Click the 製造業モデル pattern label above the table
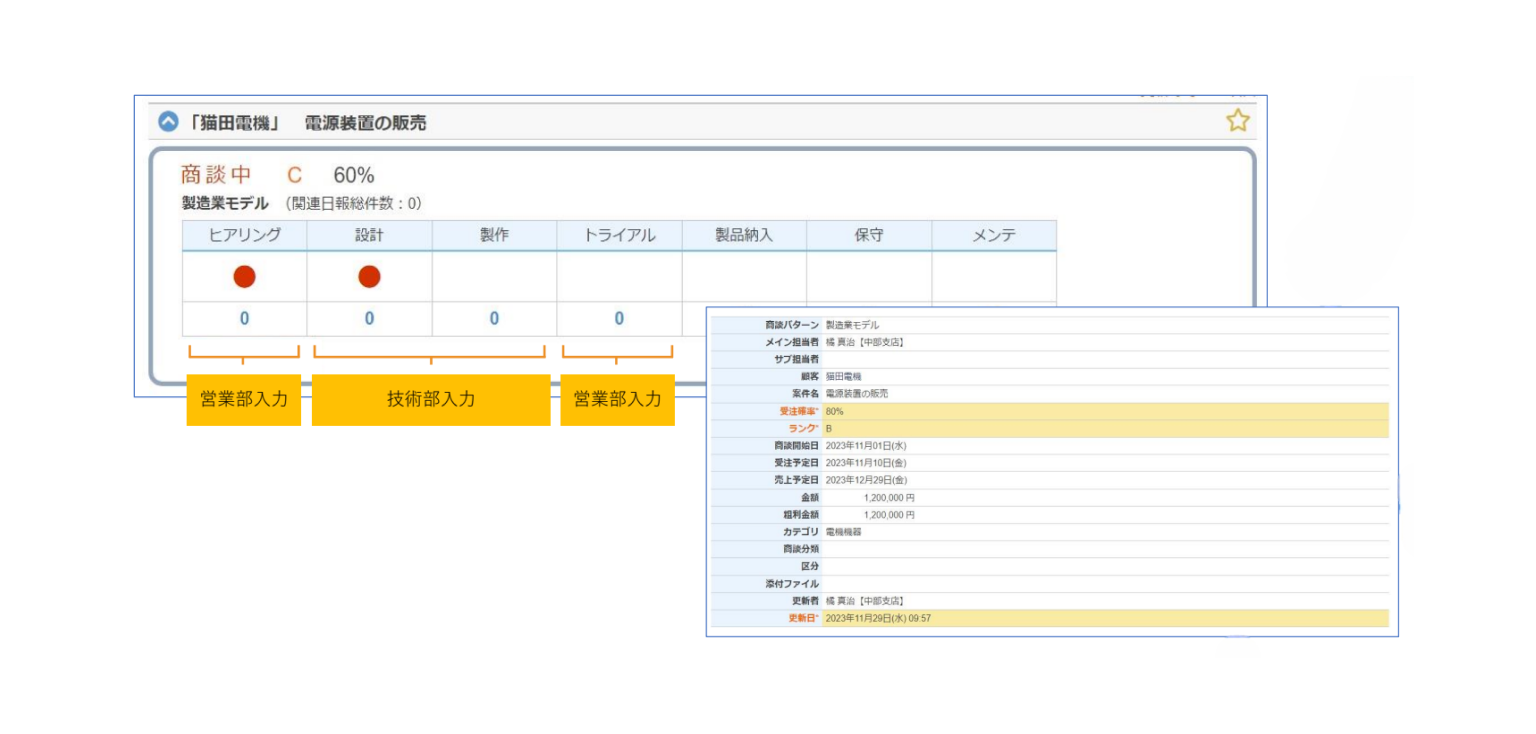The width and height of the screenshot is (1536, 734). pos(225,203)
